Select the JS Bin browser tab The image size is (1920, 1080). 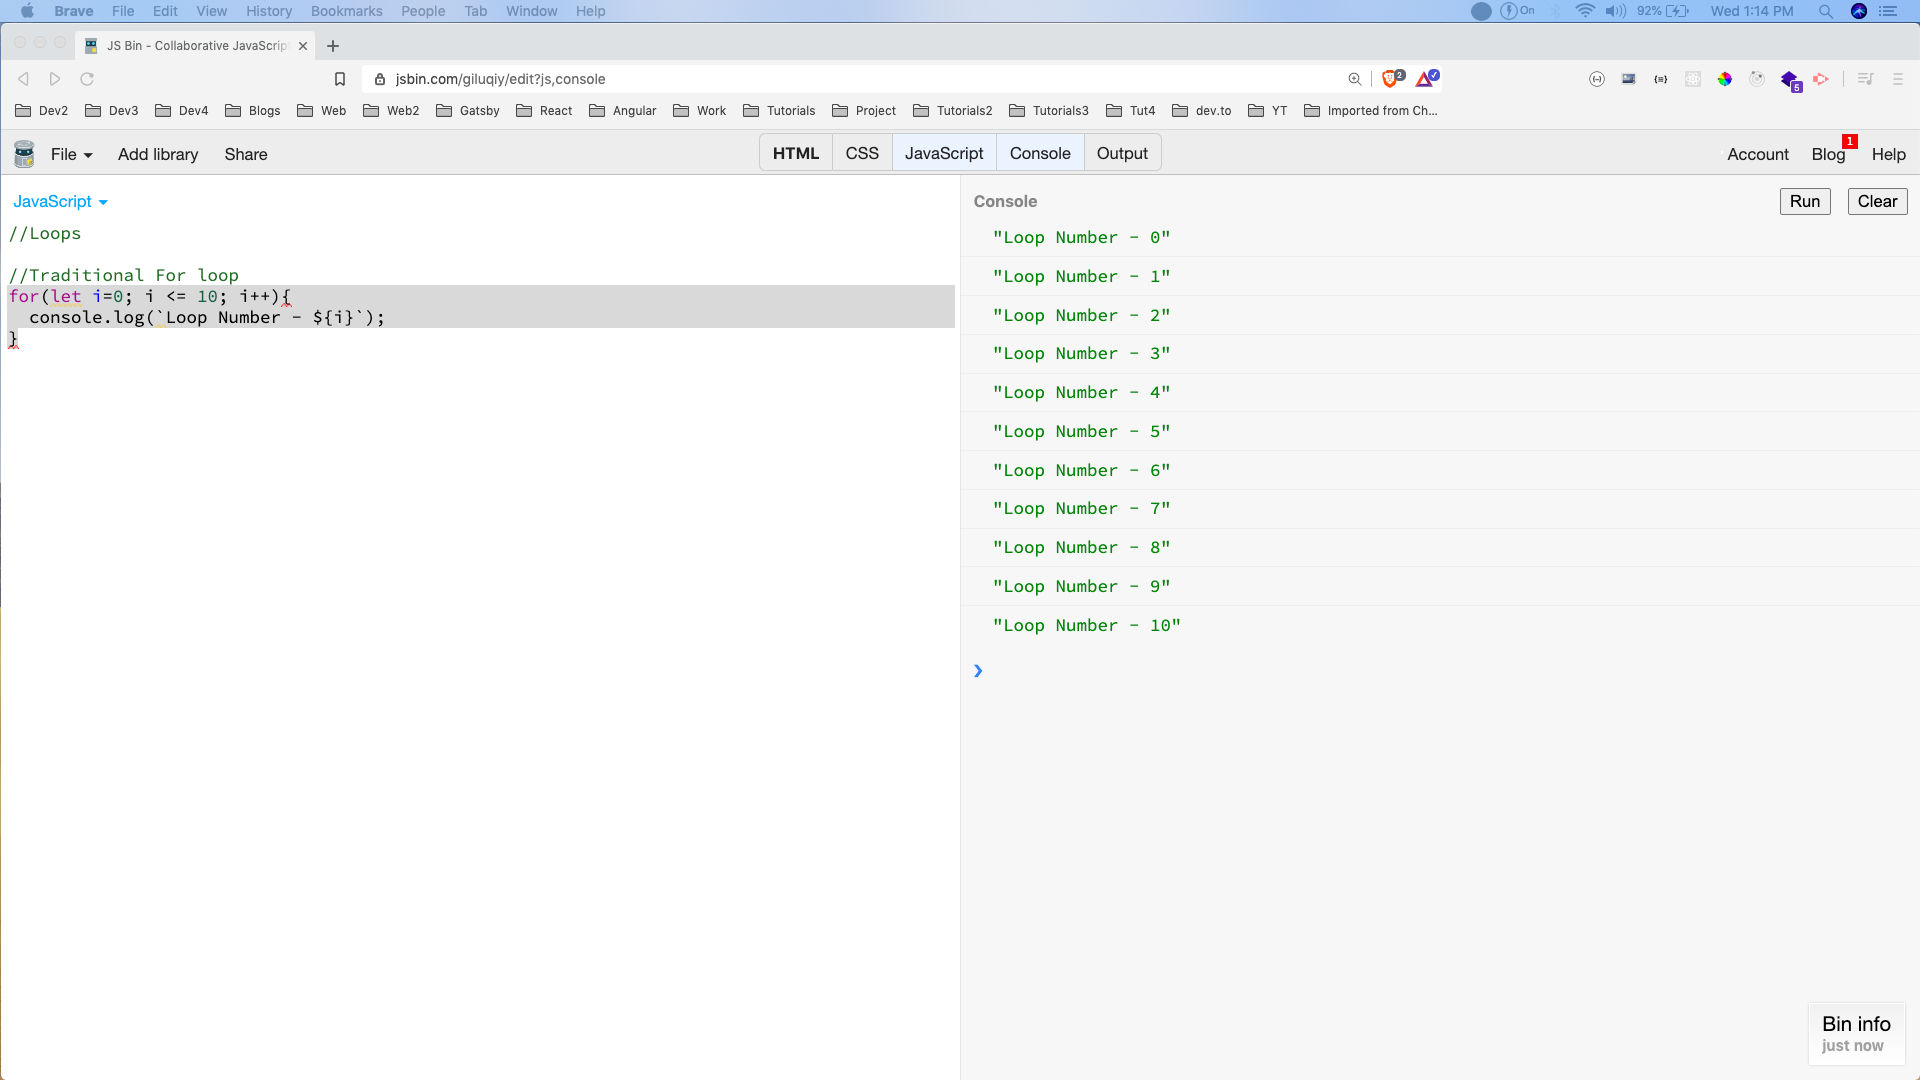click(196, 46)
